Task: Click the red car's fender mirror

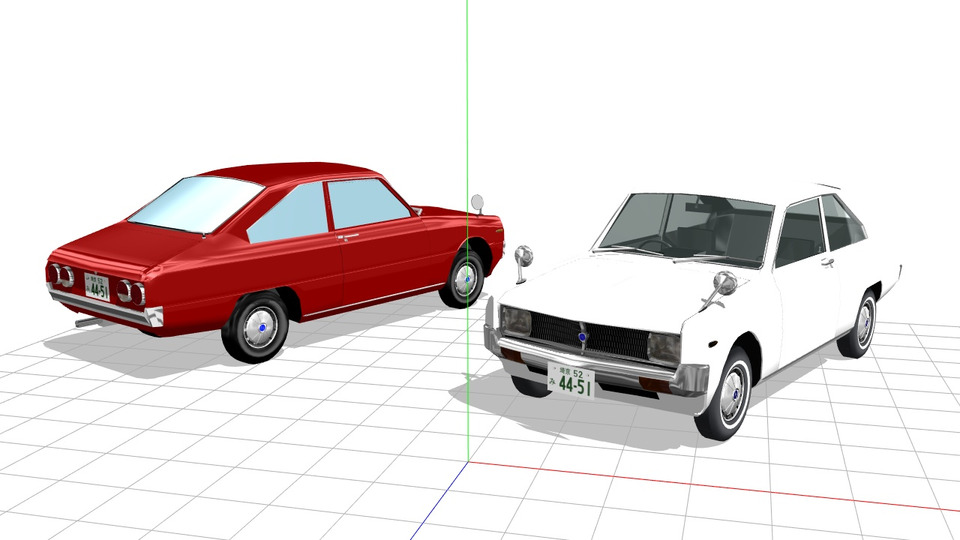Action: pos(477,203)
